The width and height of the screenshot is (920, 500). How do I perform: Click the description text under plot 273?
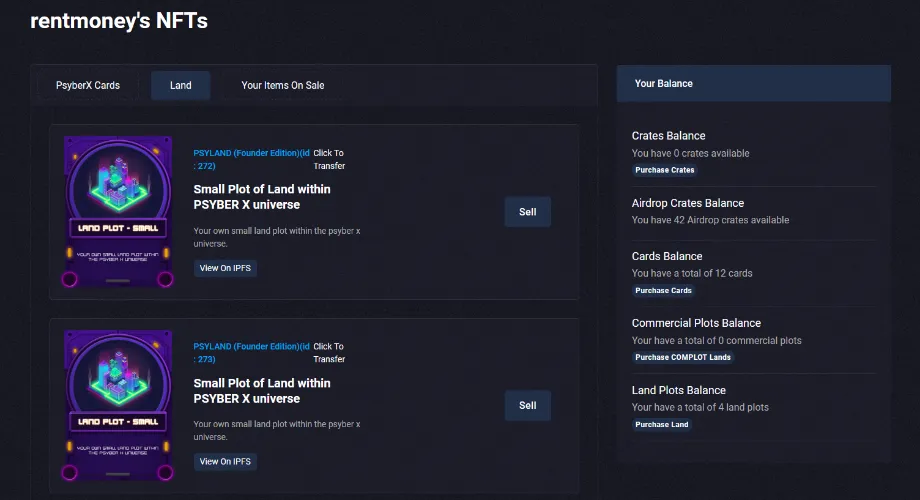[277, 431]
